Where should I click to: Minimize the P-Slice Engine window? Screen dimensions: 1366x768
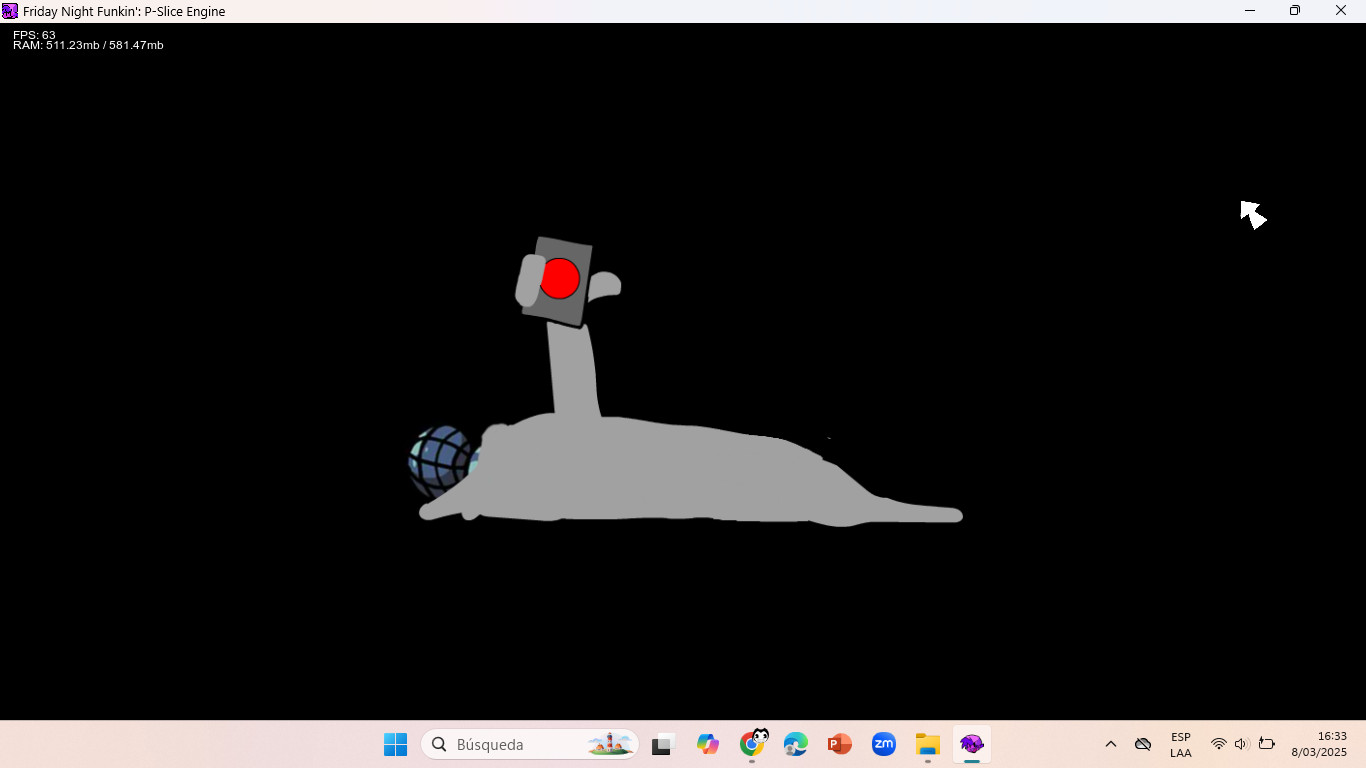pos(1249,11)
